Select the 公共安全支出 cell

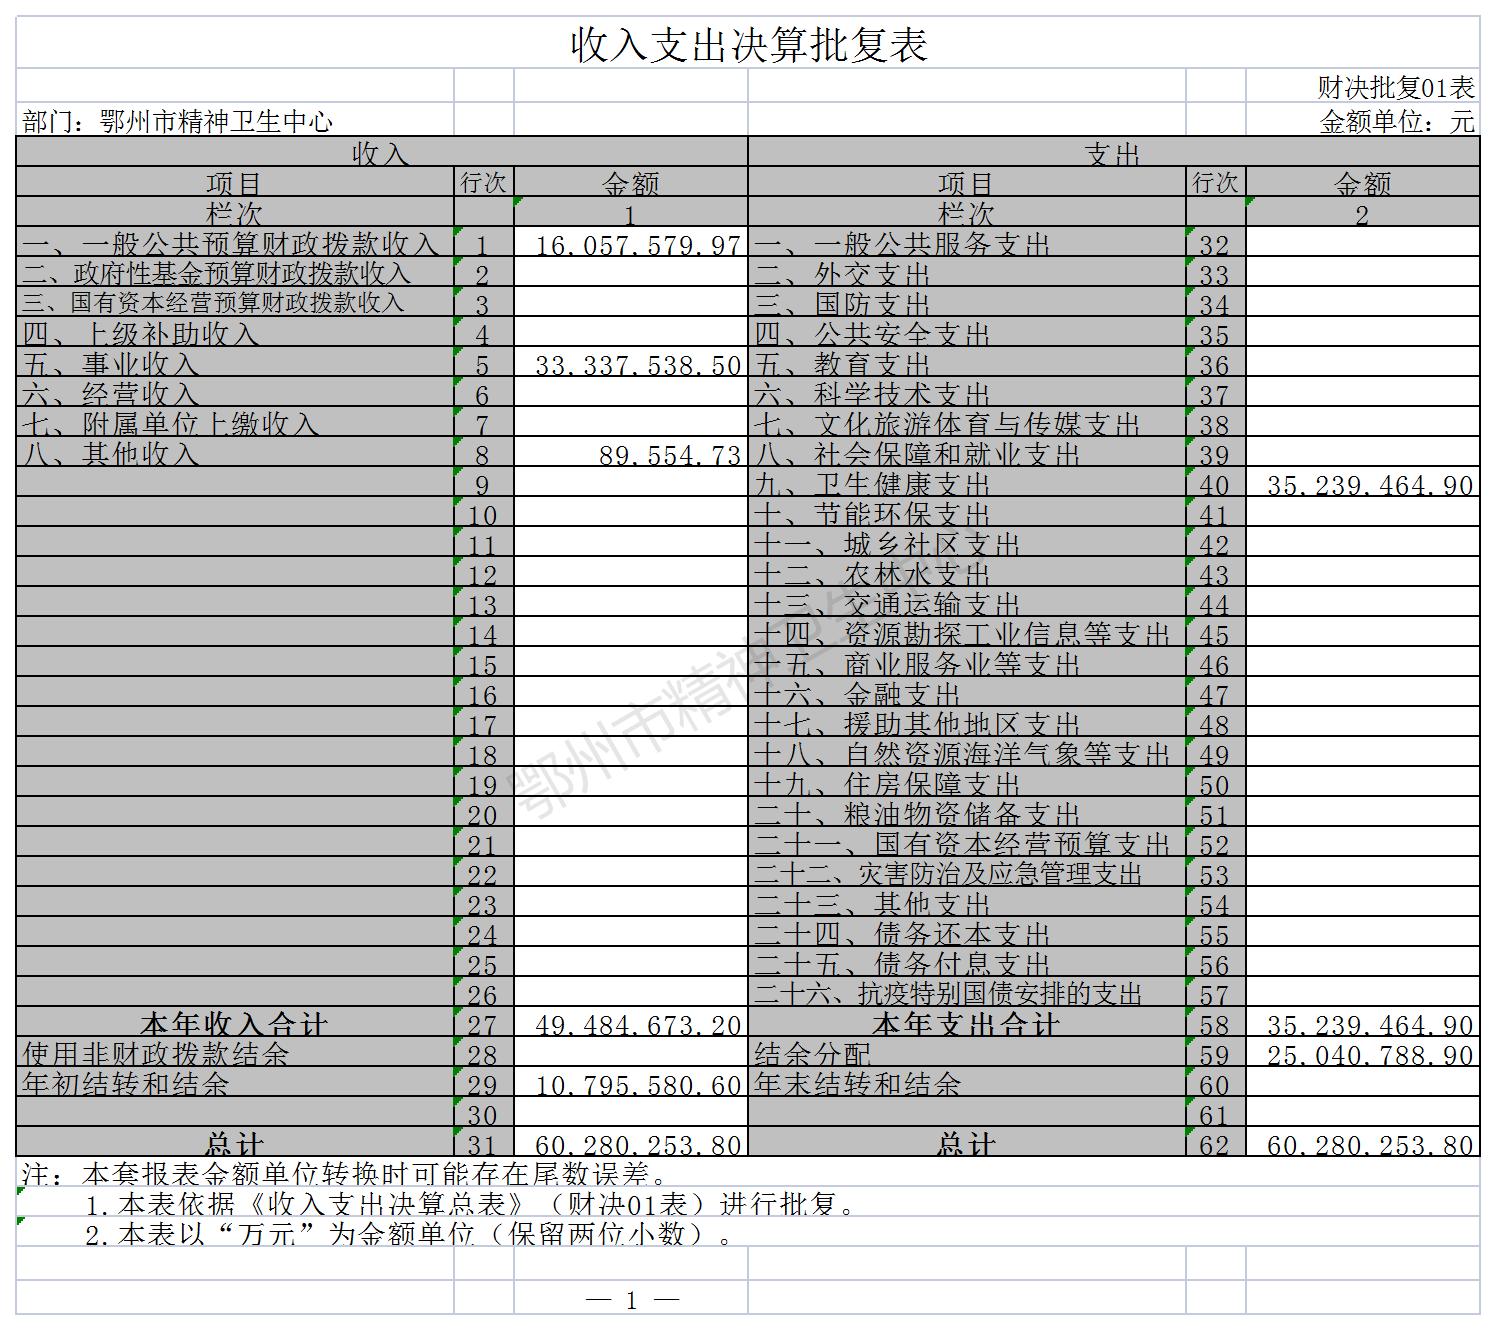pos(967,333)
